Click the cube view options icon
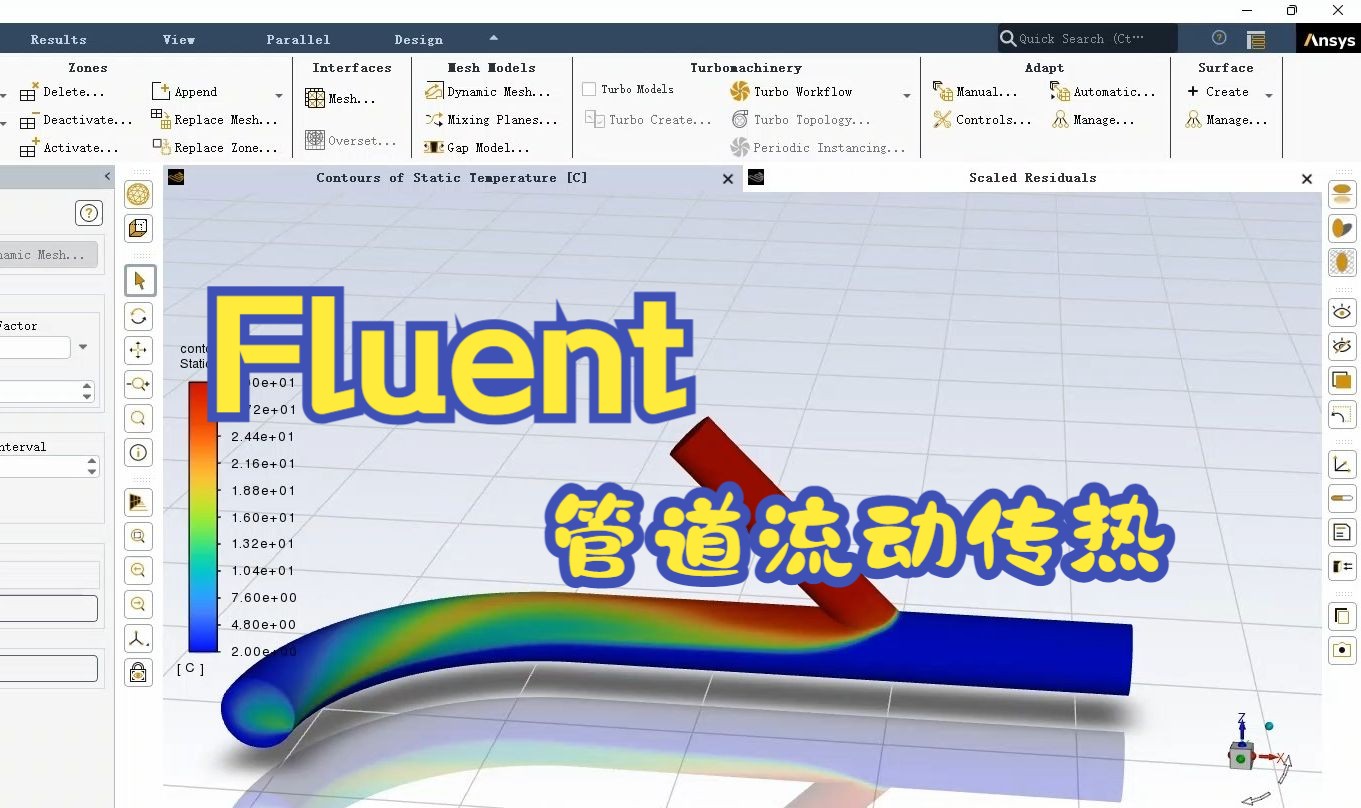Screen dimensions: 1361x808 pos(139,228)
